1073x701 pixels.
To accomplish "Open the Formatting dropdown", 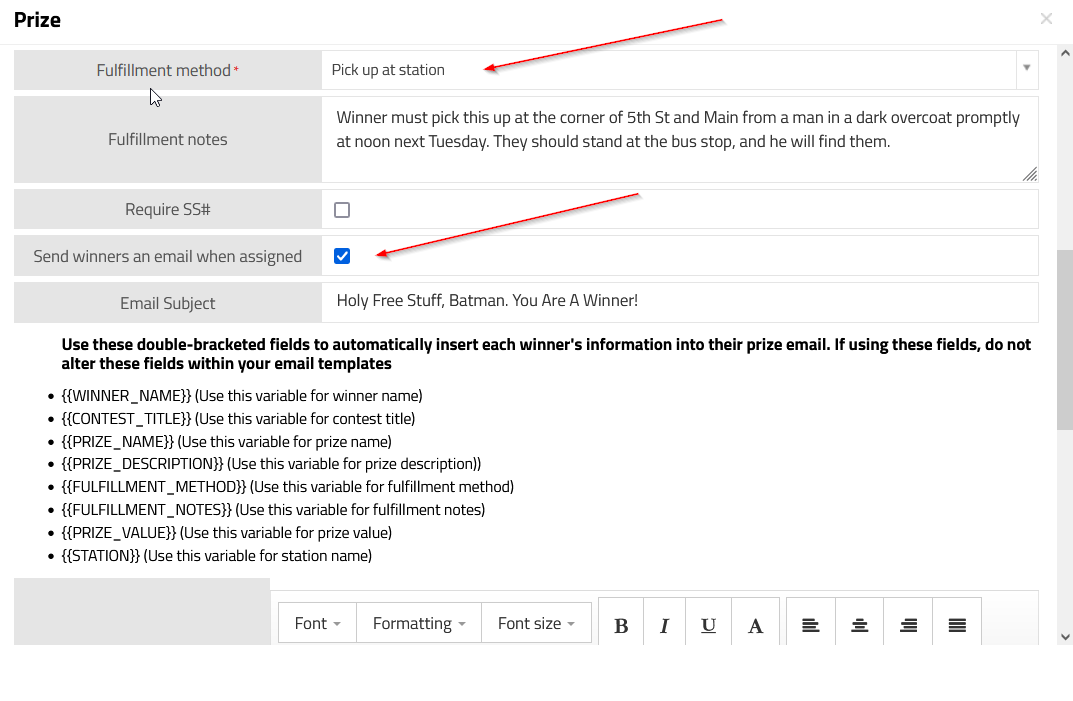I will pyautogui.click(x=419, y=623).
